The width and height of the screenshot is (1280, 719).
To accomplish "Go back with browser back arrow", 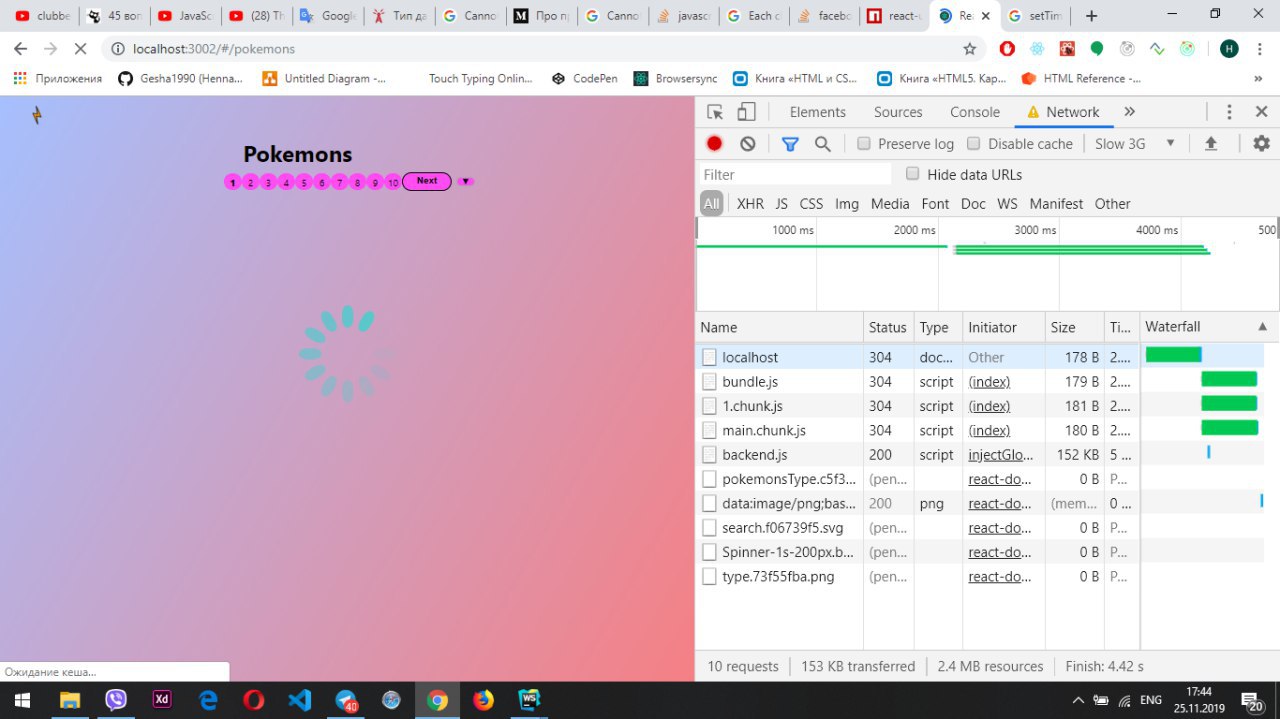I will 20,48.
